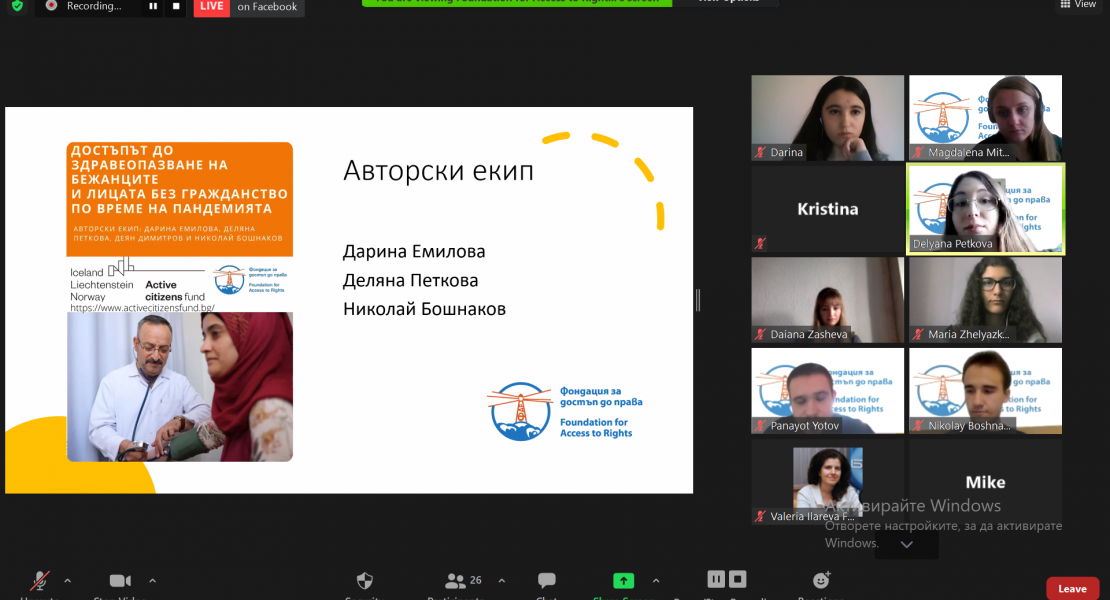This screenshot has width=1110, height=600.
Task: Select Daiana Zasheva's video tile
Action: pyautogui.click(x=828, y=300)
